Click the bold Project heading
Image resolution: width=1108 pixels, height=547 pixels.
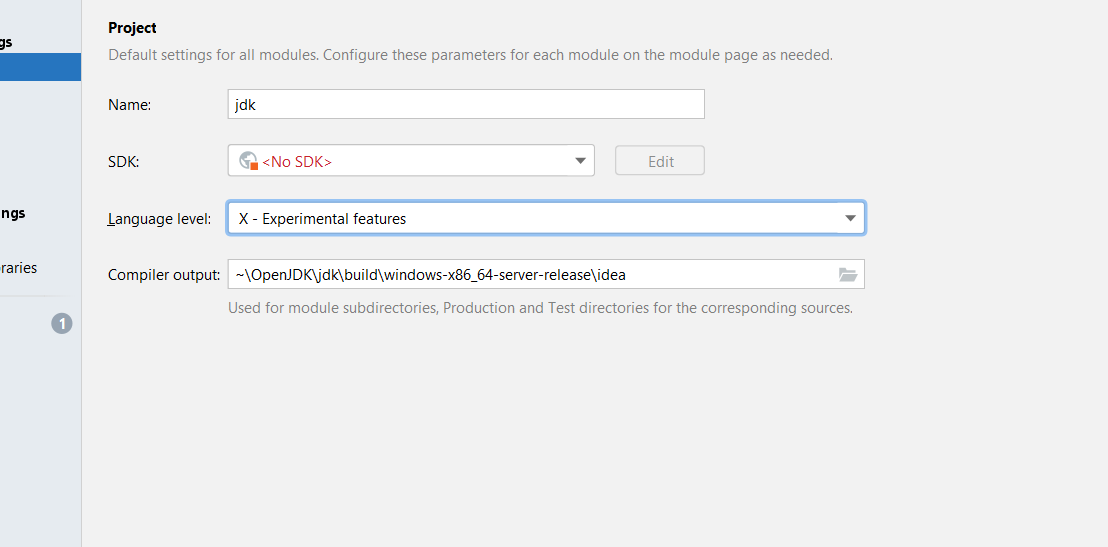pyautogui.click(x=132, y=28)
